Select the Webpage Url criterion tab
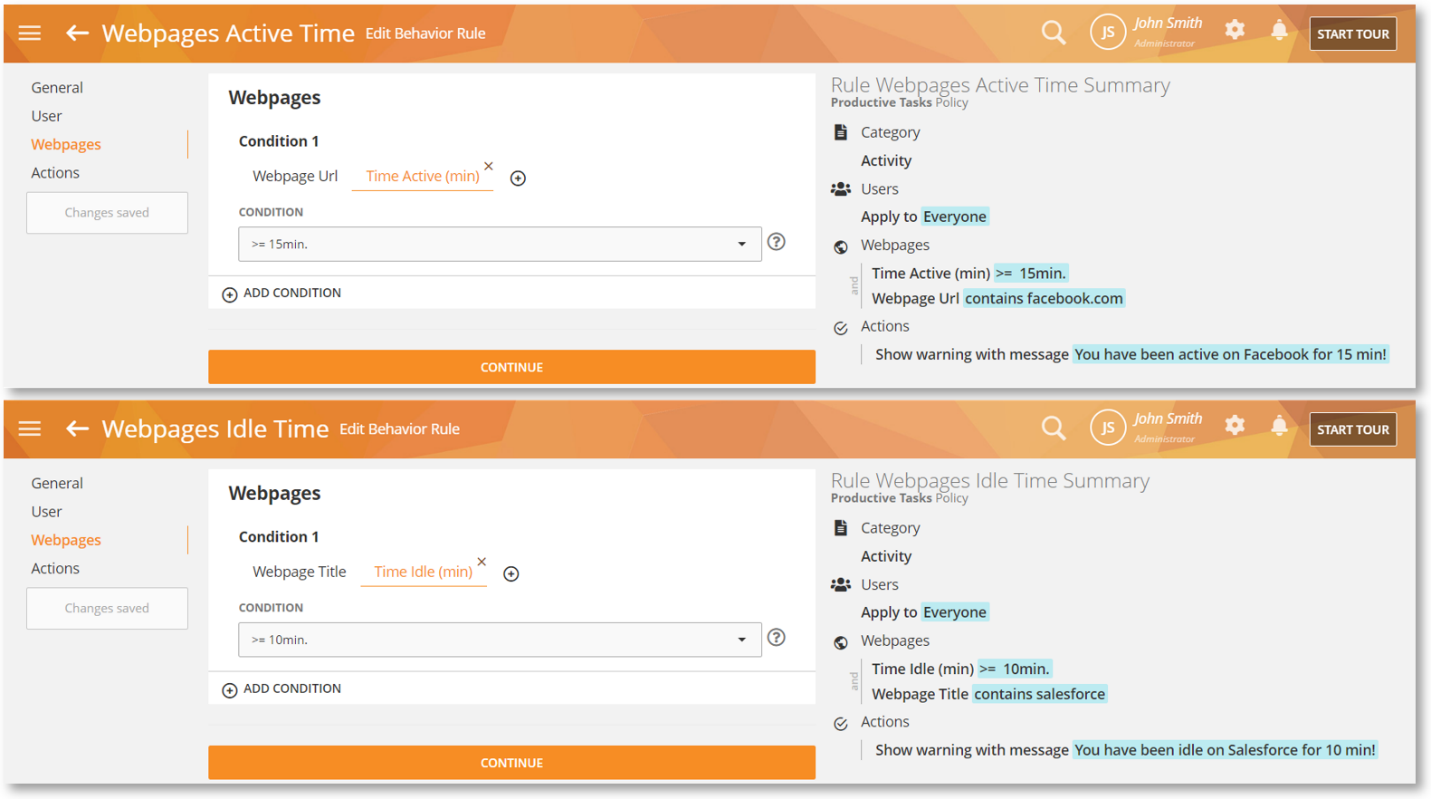The height and width of the screenshot is (799, 1431). (295, 176)
